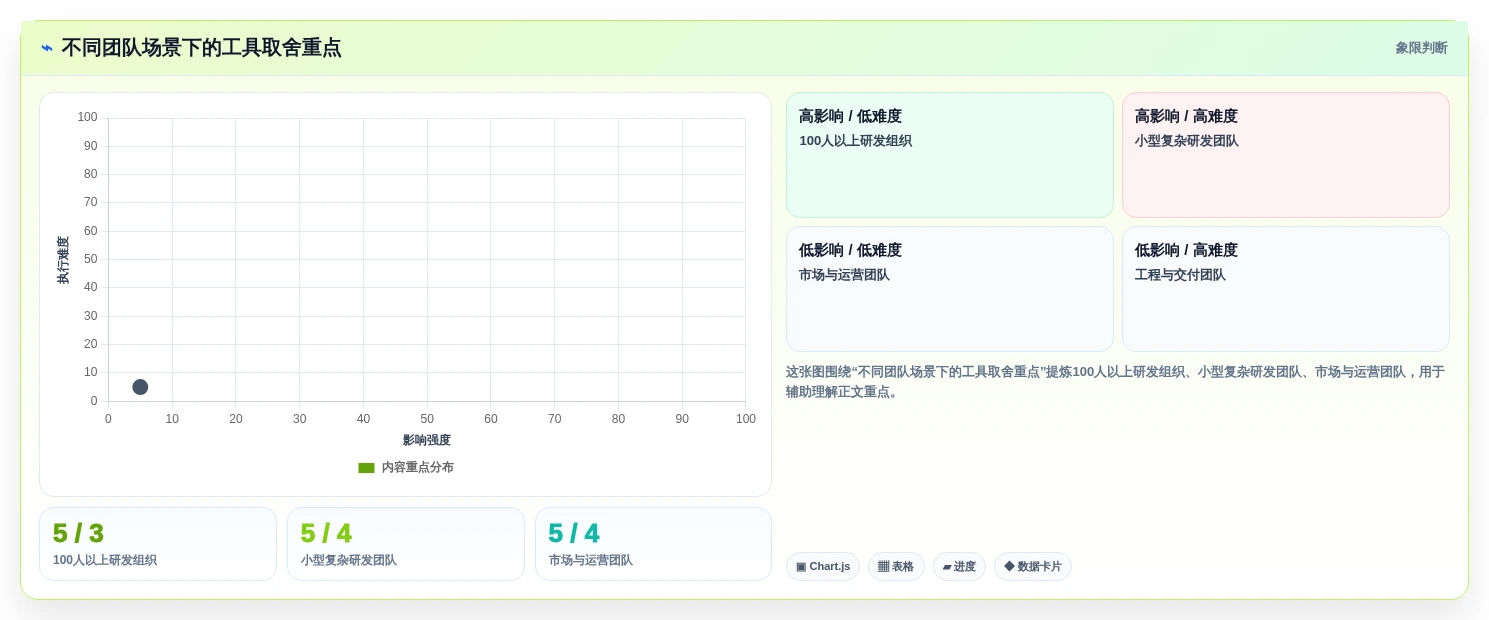Click the y-axis tick label 100
Screen dimensions: 1489x620
point(88,117)
